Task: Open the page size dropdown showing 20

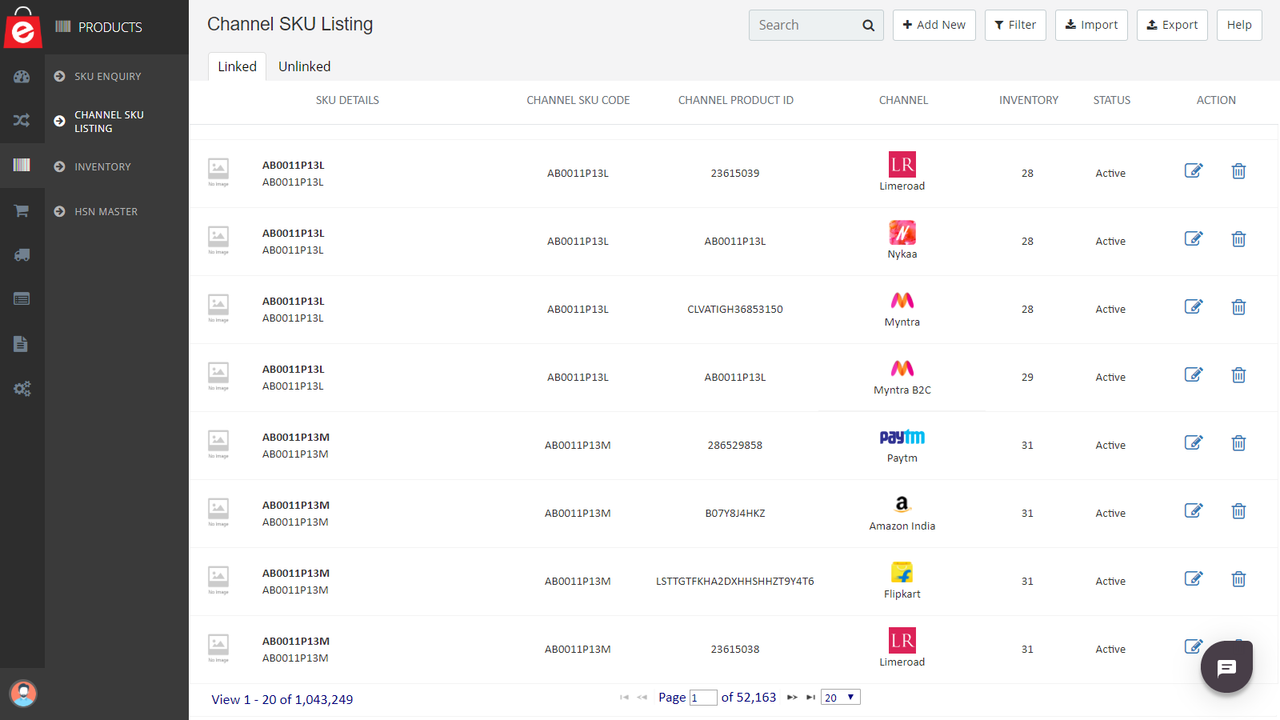Action: tap(840, 696)
